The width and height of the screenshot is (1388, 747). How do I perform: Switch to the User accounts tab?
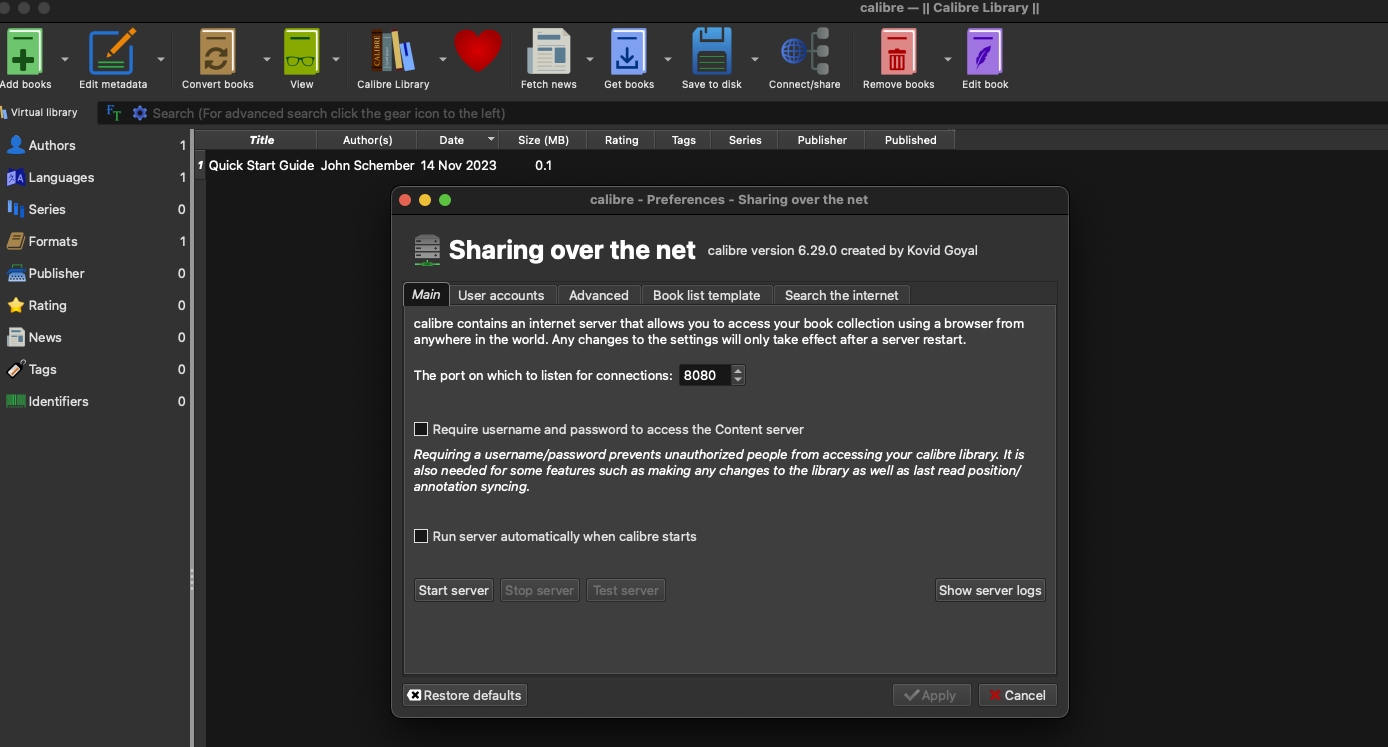coord(501,295)
